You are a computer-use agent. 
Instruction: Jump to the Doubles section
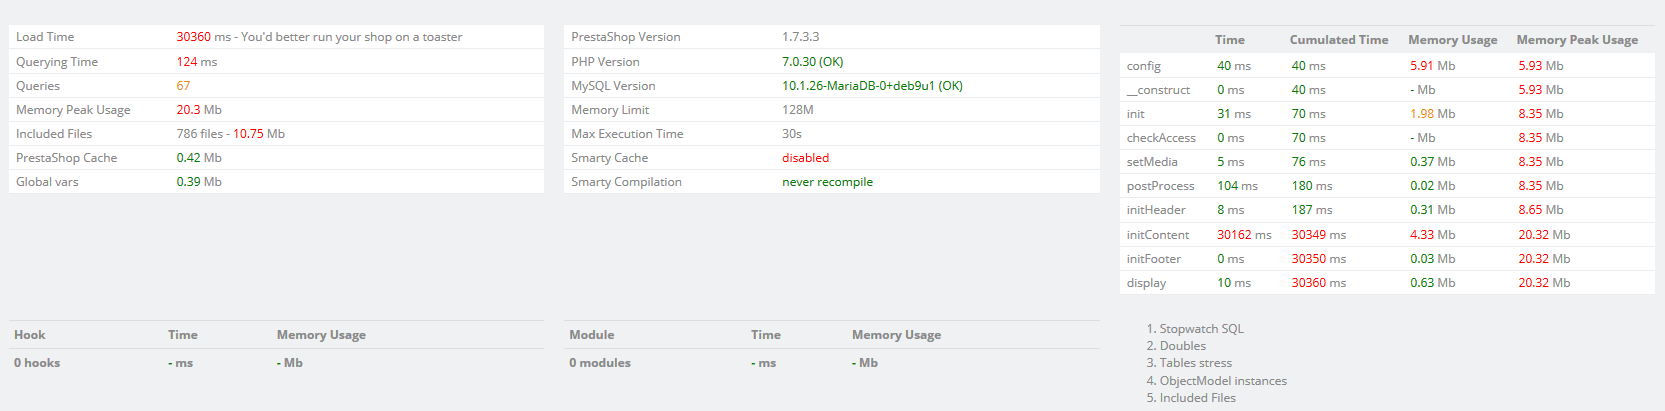point(1182,346)
